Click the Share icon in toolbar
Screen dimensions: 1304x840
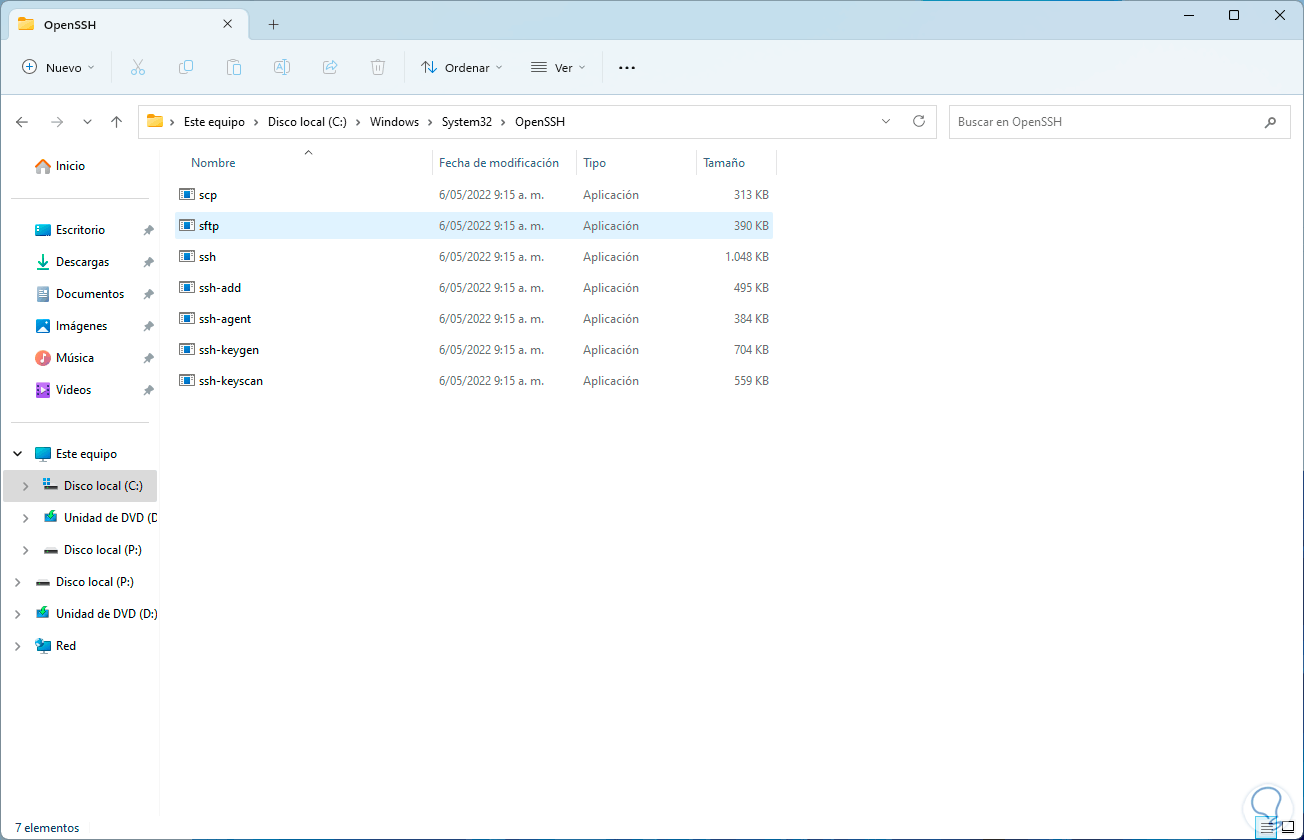click(x=330, y=67)
